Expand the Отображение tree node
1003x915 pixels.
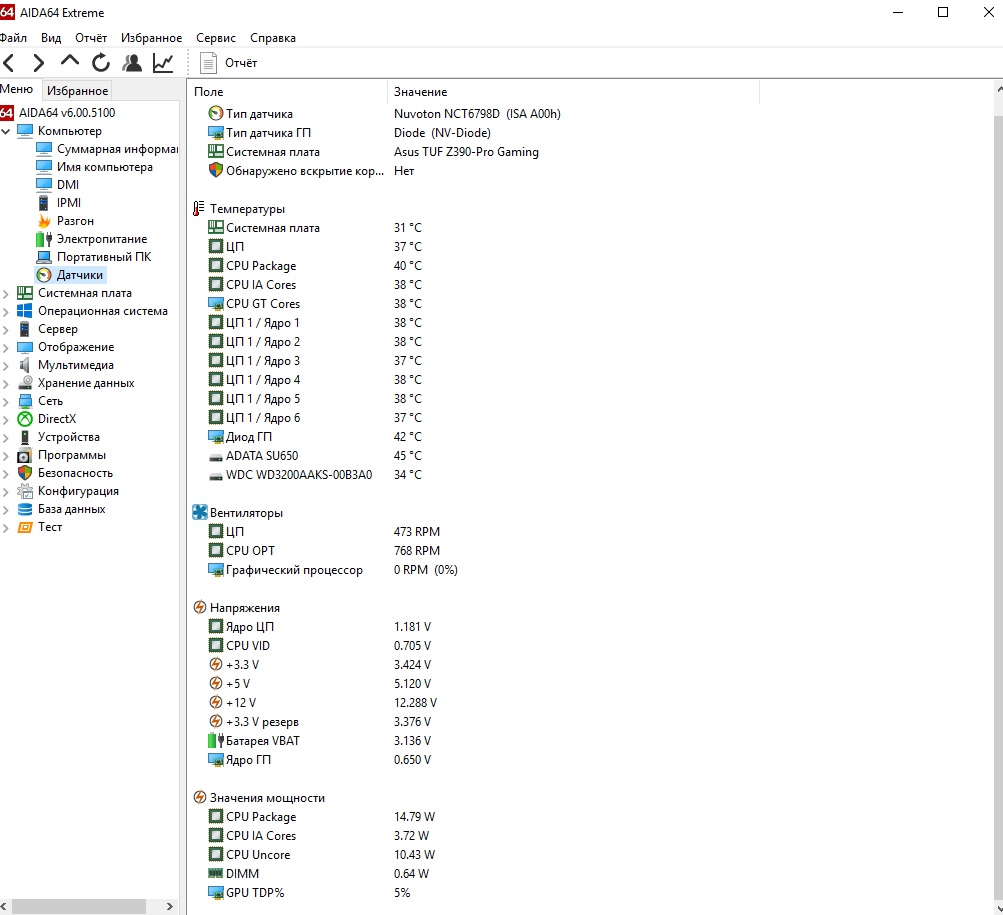click(6, 347)
